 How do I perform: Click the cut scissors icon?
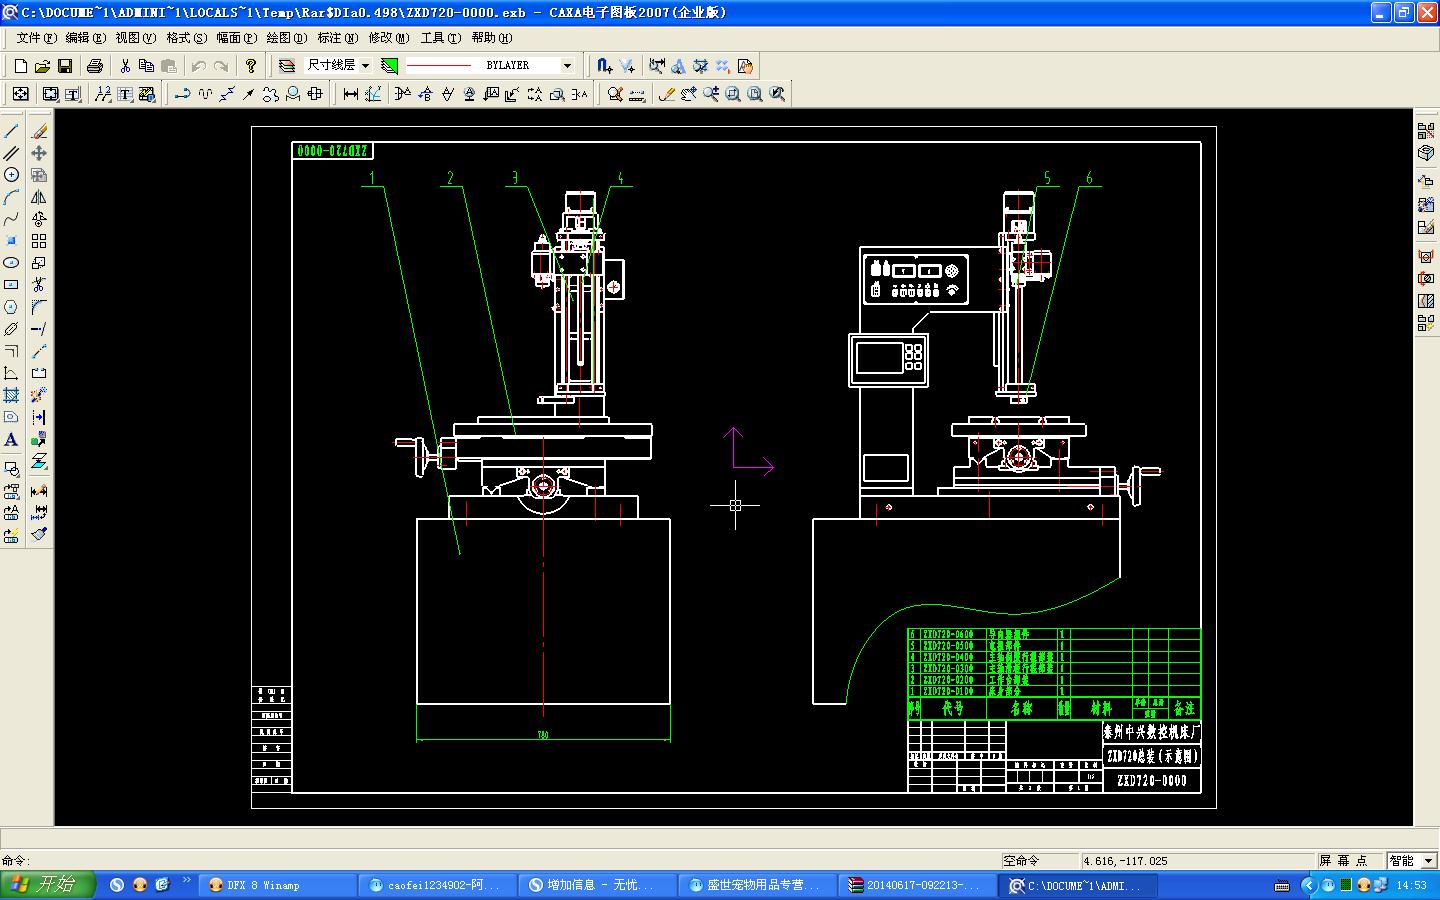[x=125, y=66]
